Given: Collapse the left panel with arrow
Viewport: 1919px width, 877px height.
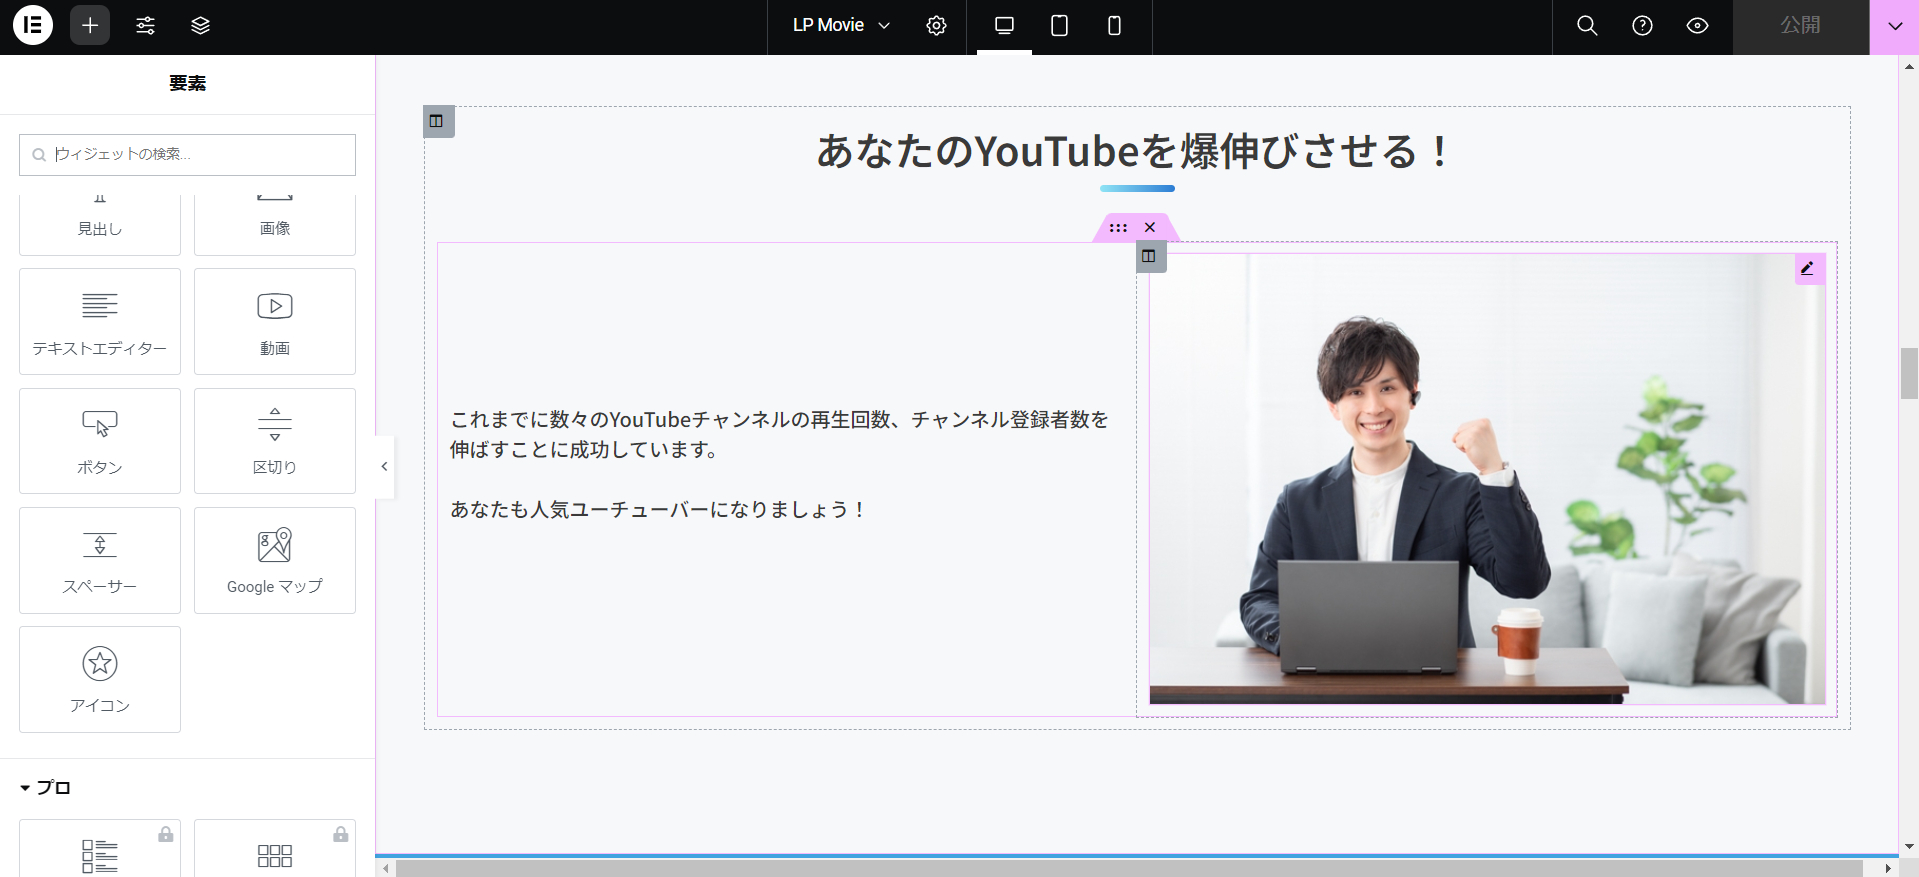Looking at the screenshot, I should (384, 466).
